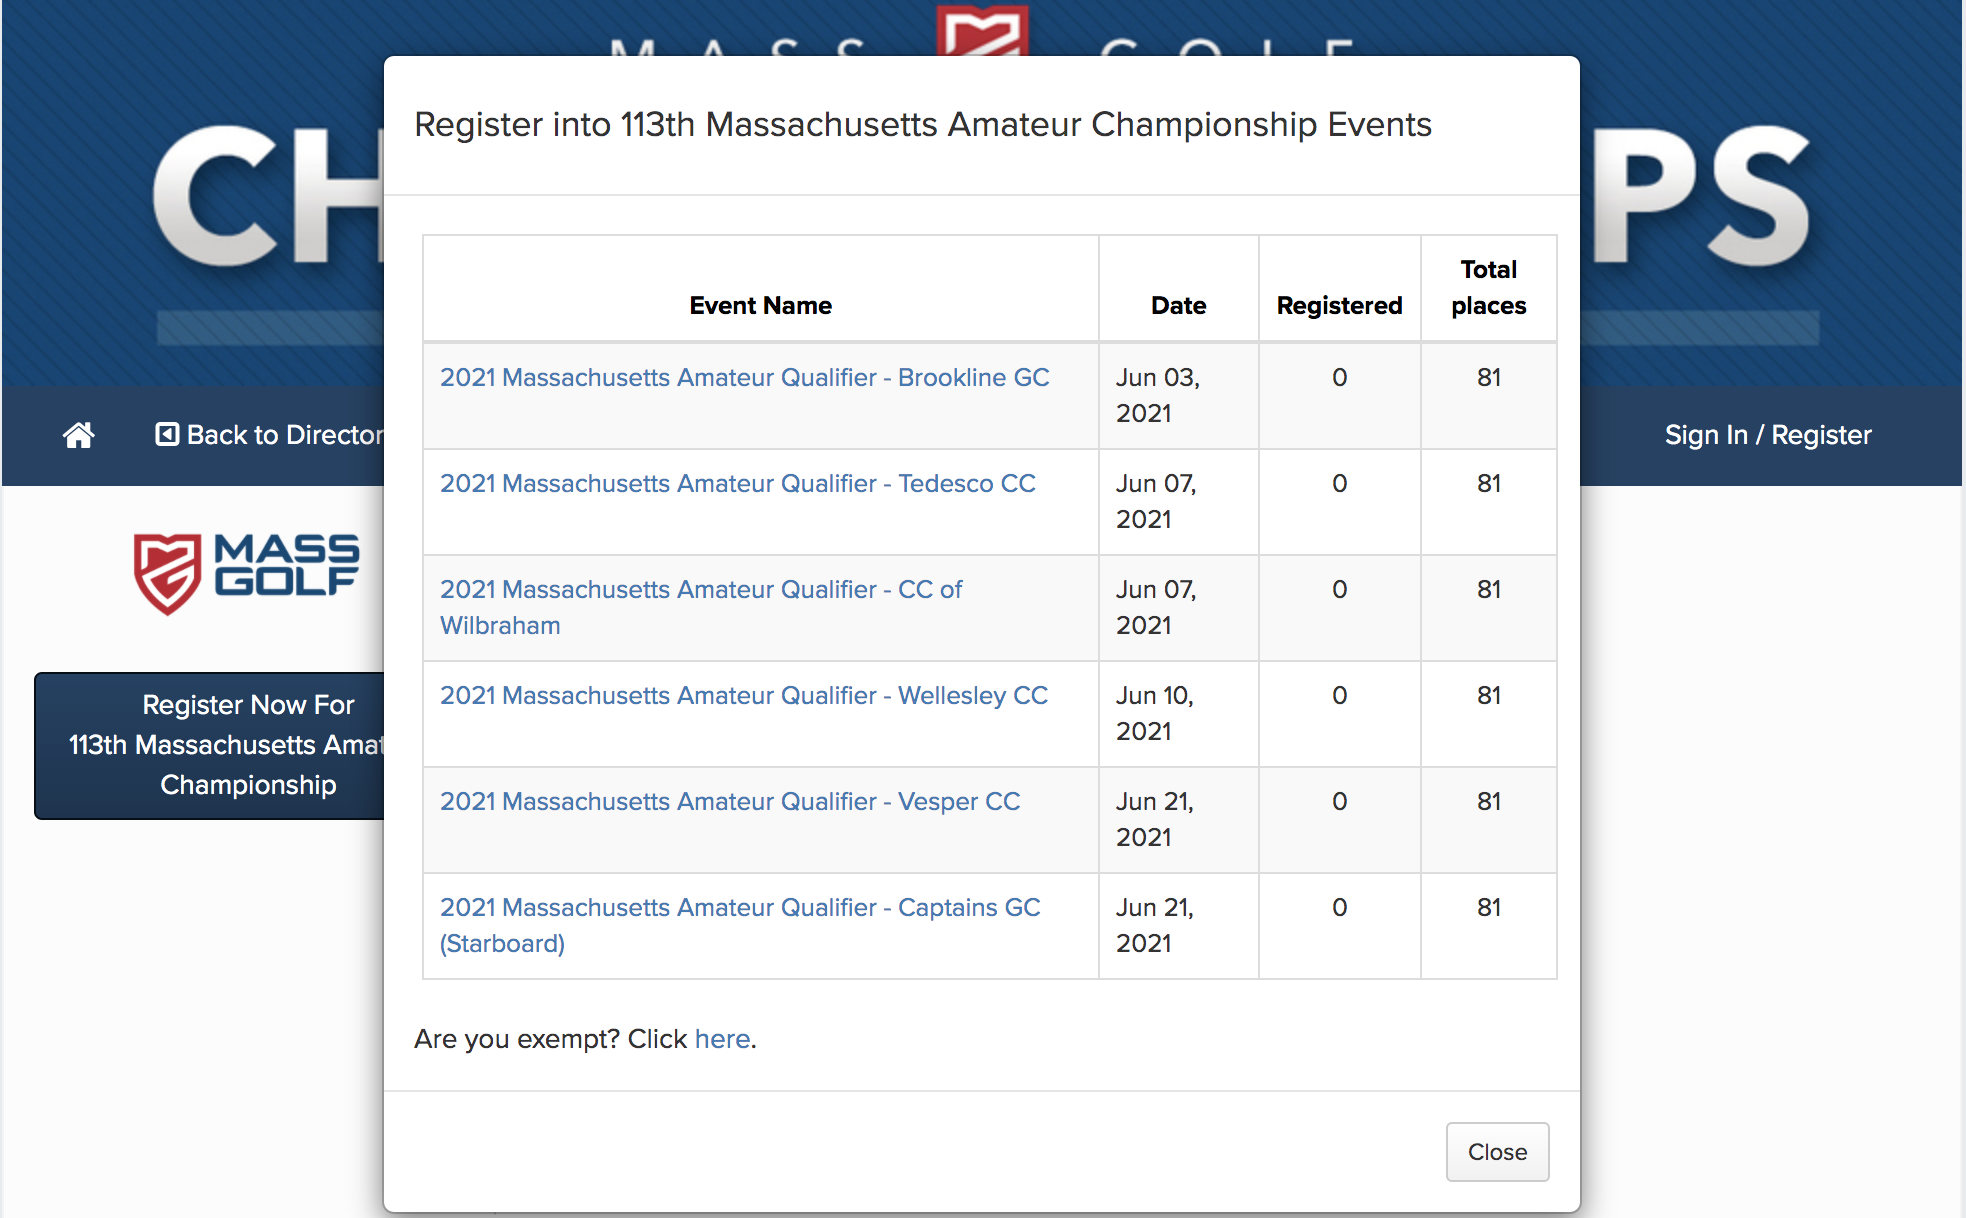Select Captains GC (Starboard) qualifier

(x=740, y=925)
